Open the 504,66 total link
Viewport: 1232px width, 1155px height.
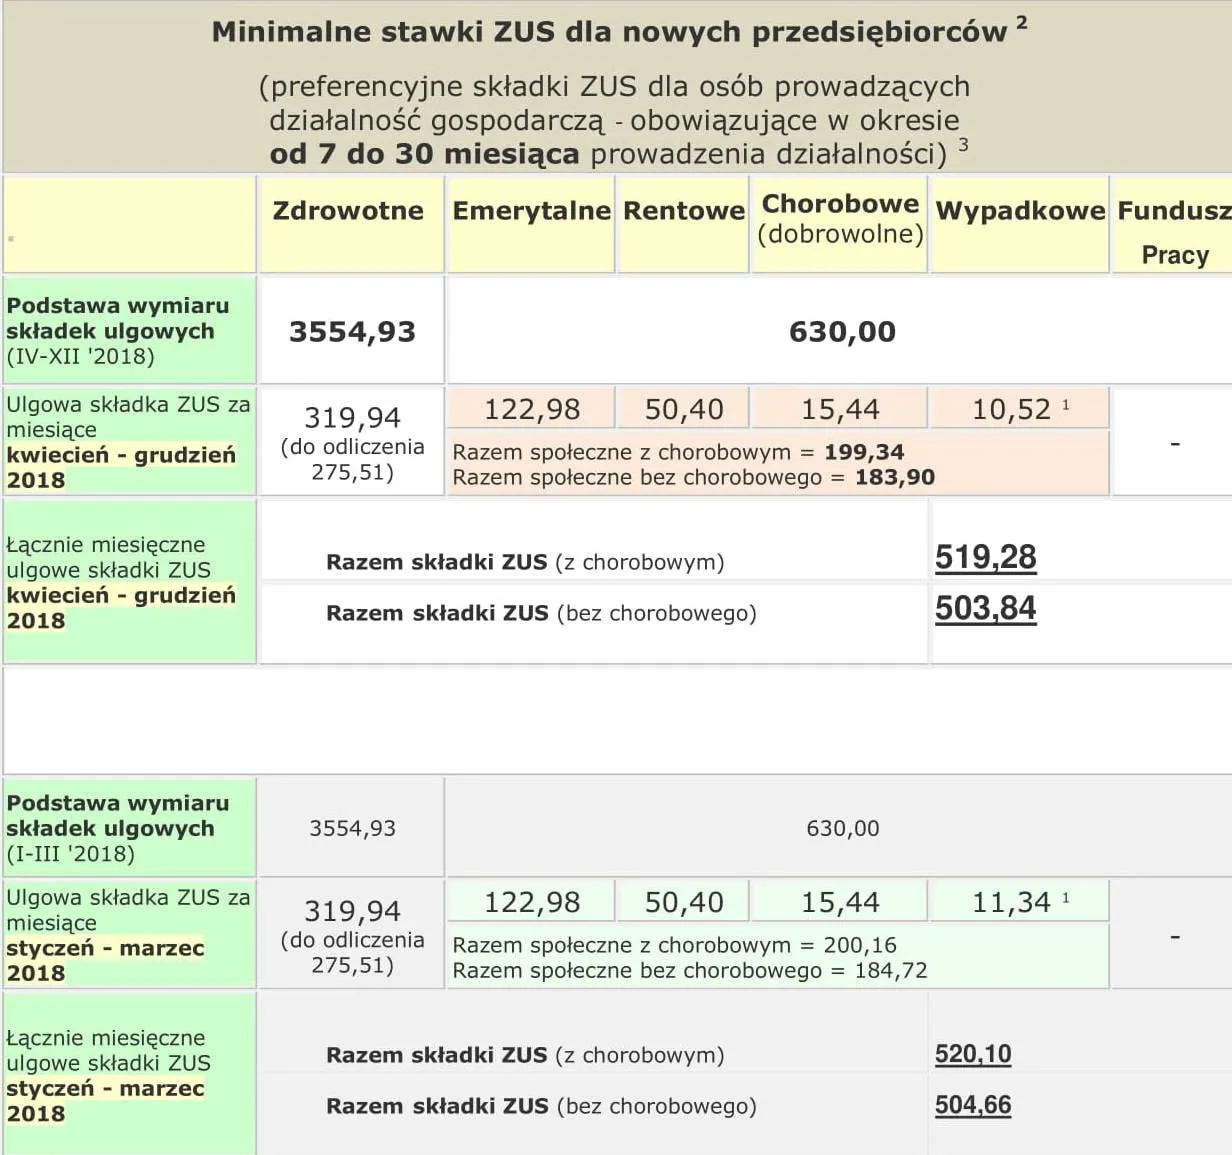[973, 1105]
